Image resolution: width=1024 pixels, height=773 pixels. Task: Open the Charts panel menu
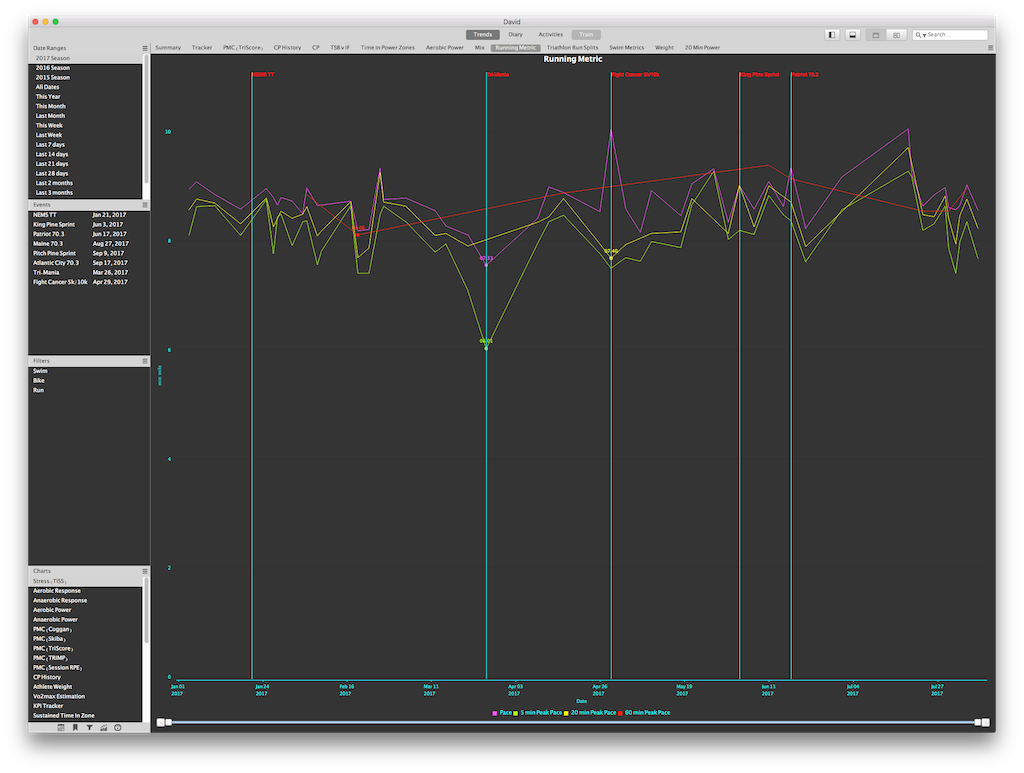(x=145, y=571)
